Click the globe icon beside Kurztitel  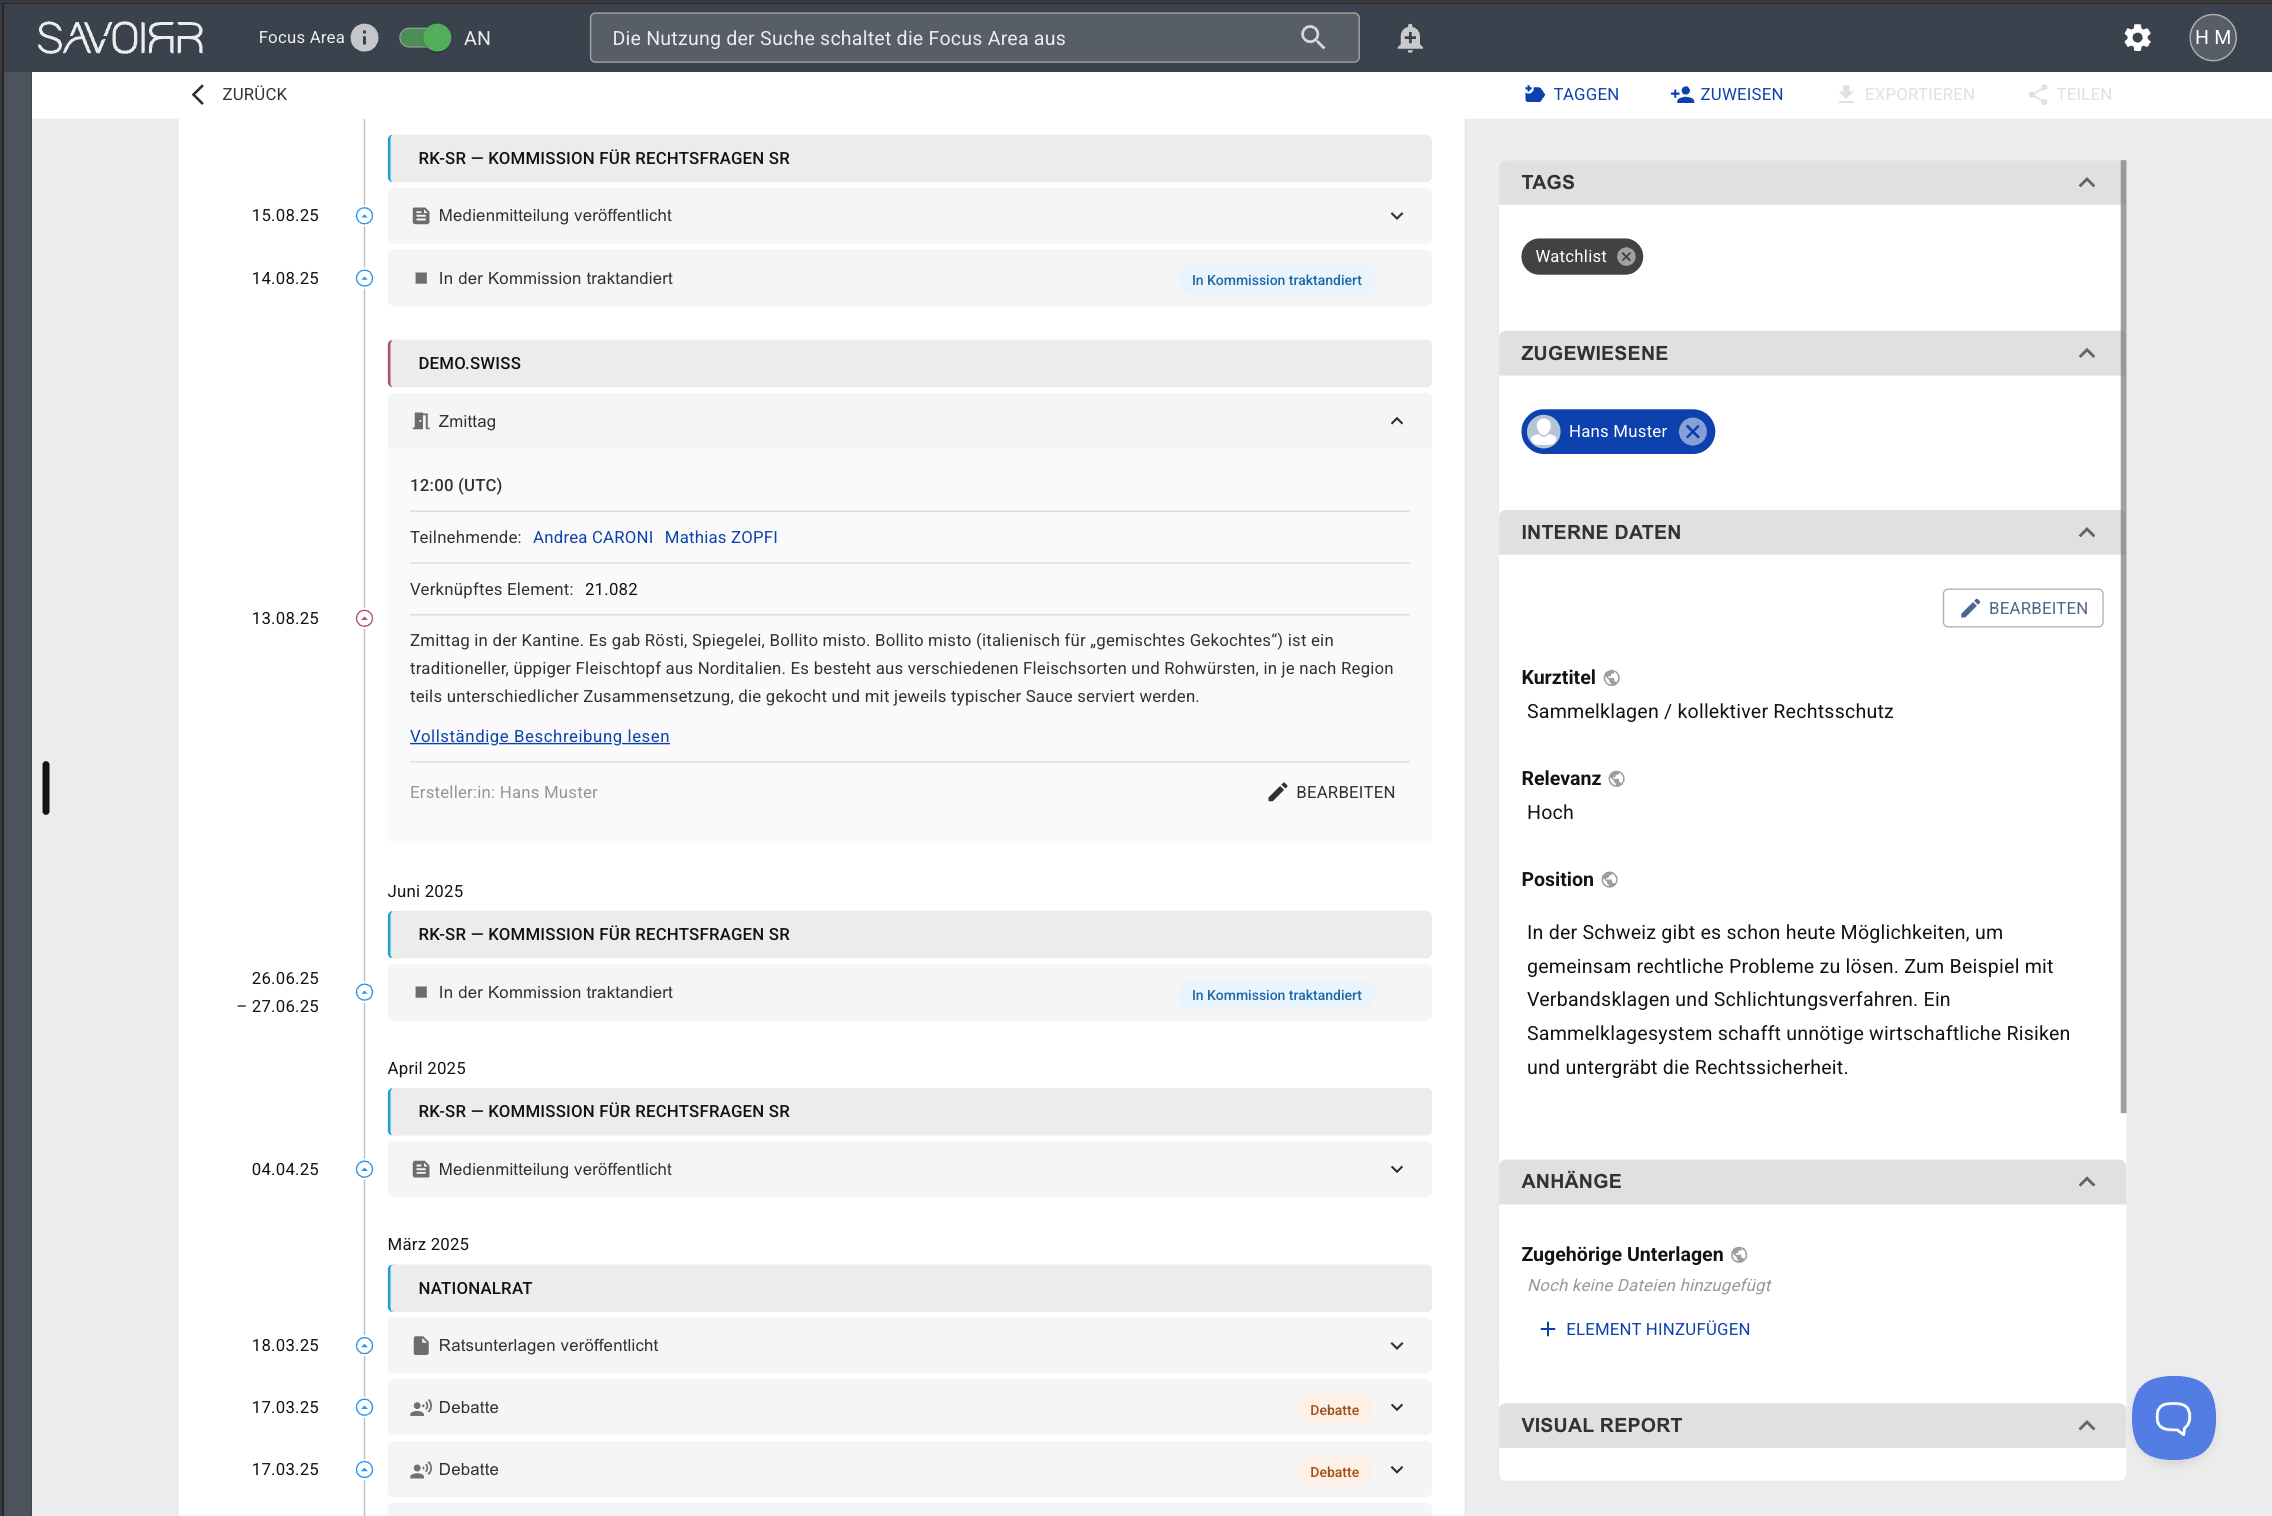[1612, 678]
